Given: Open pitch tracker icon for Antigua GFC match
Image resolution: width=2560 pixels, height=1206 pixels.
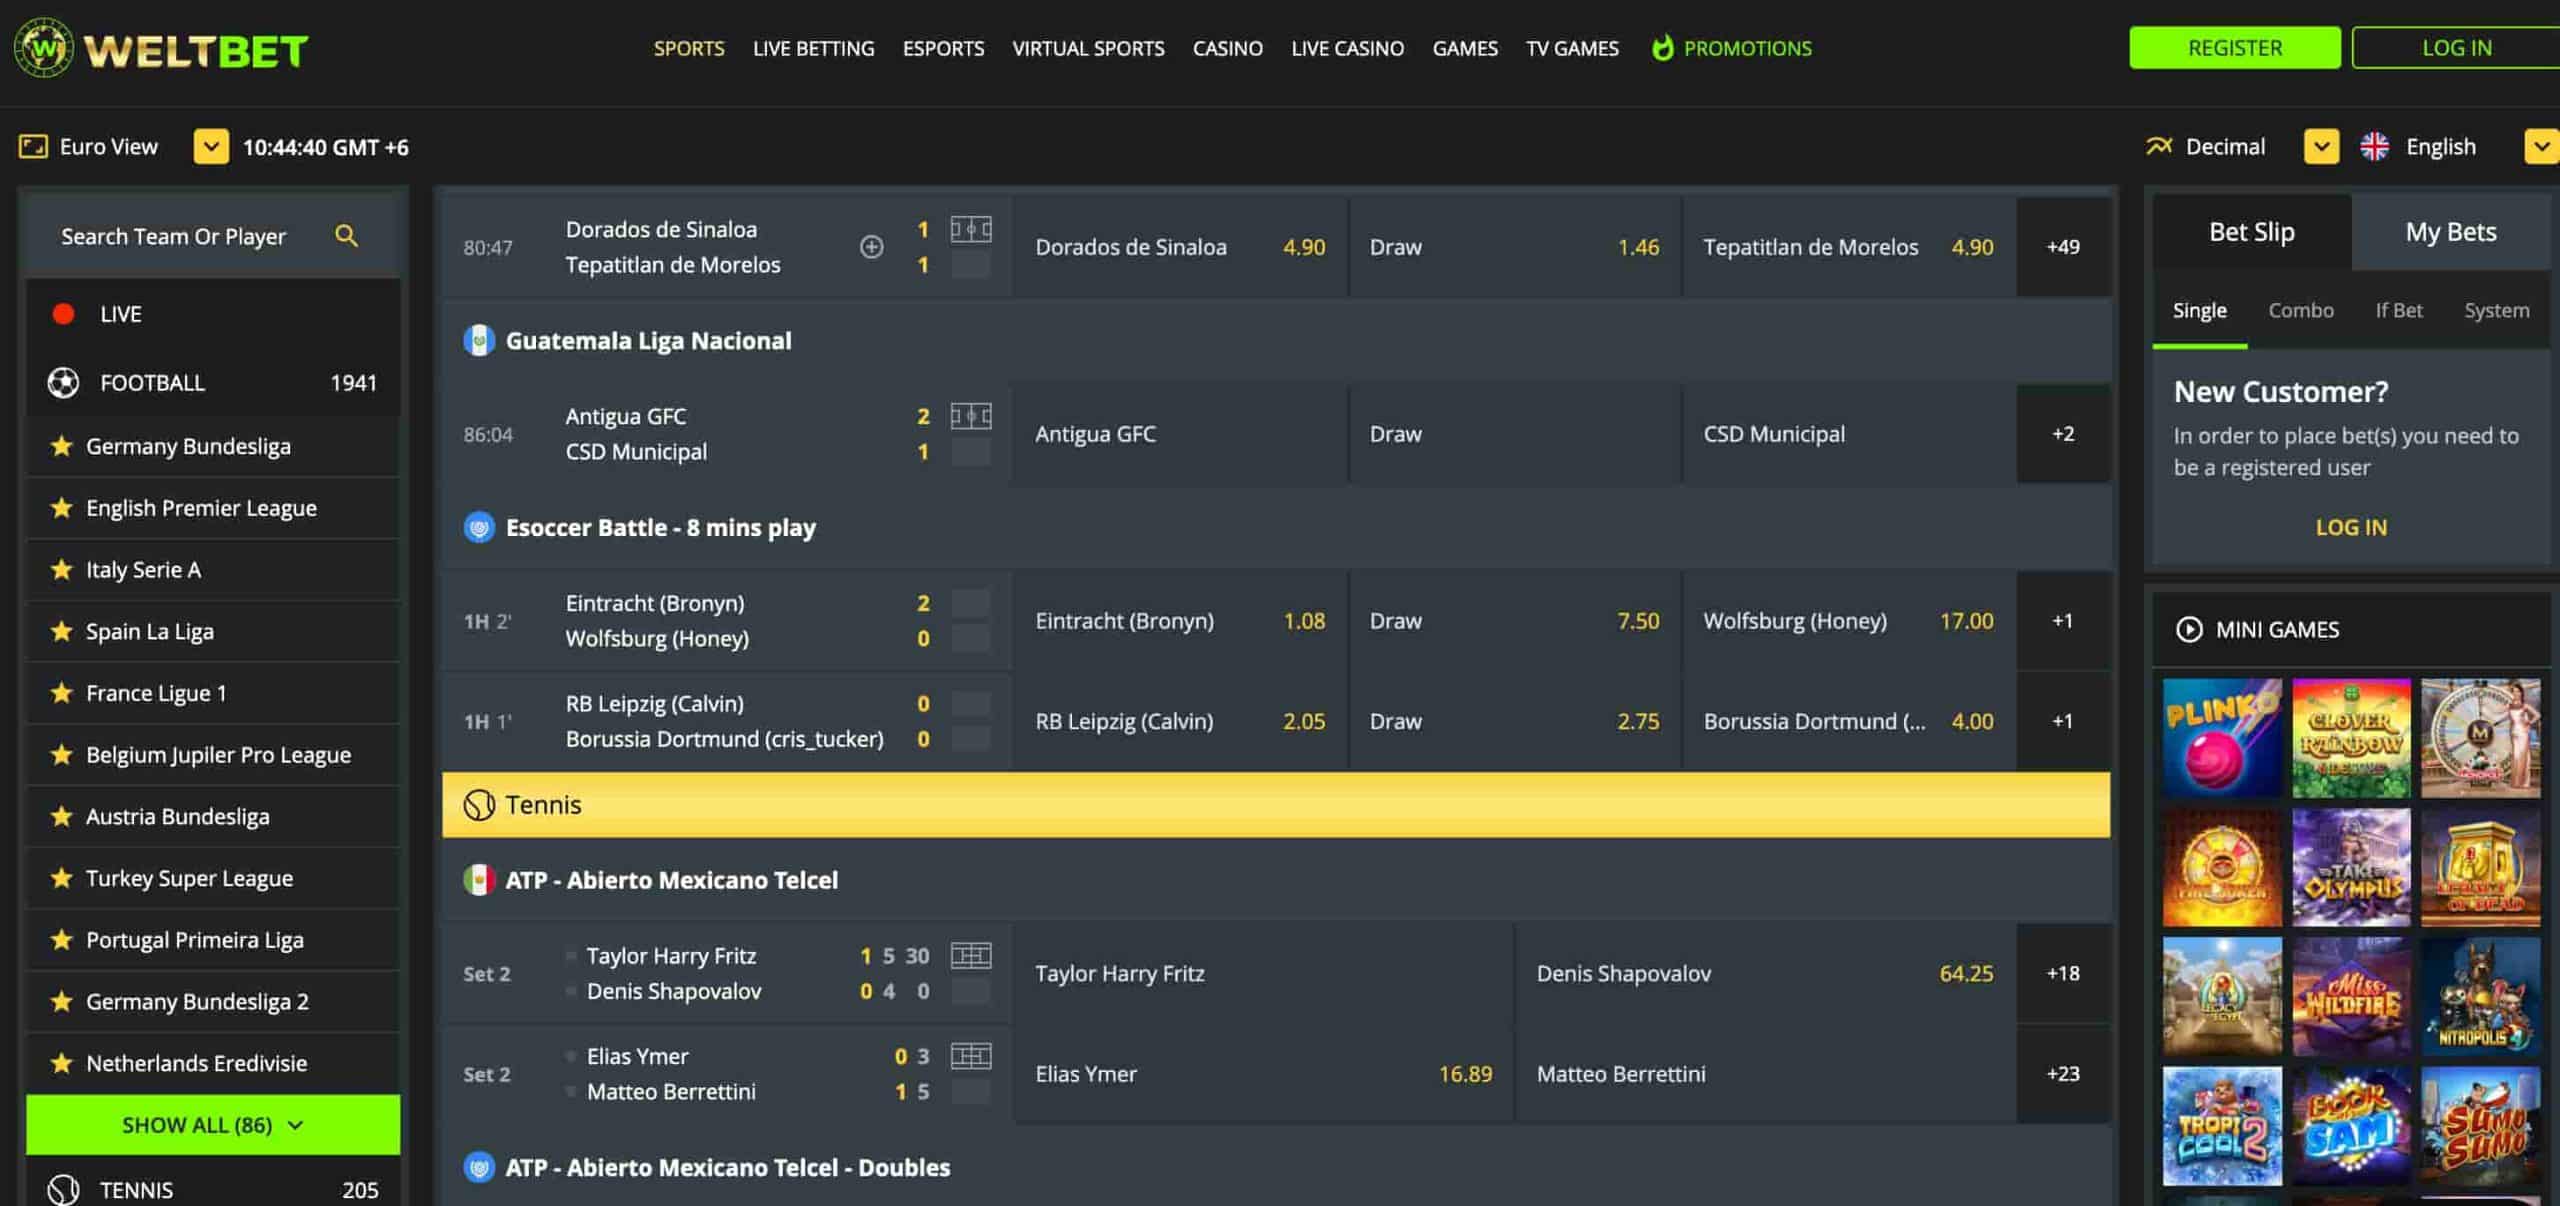Looking at the screenshot, I should (x=970, y=416).
